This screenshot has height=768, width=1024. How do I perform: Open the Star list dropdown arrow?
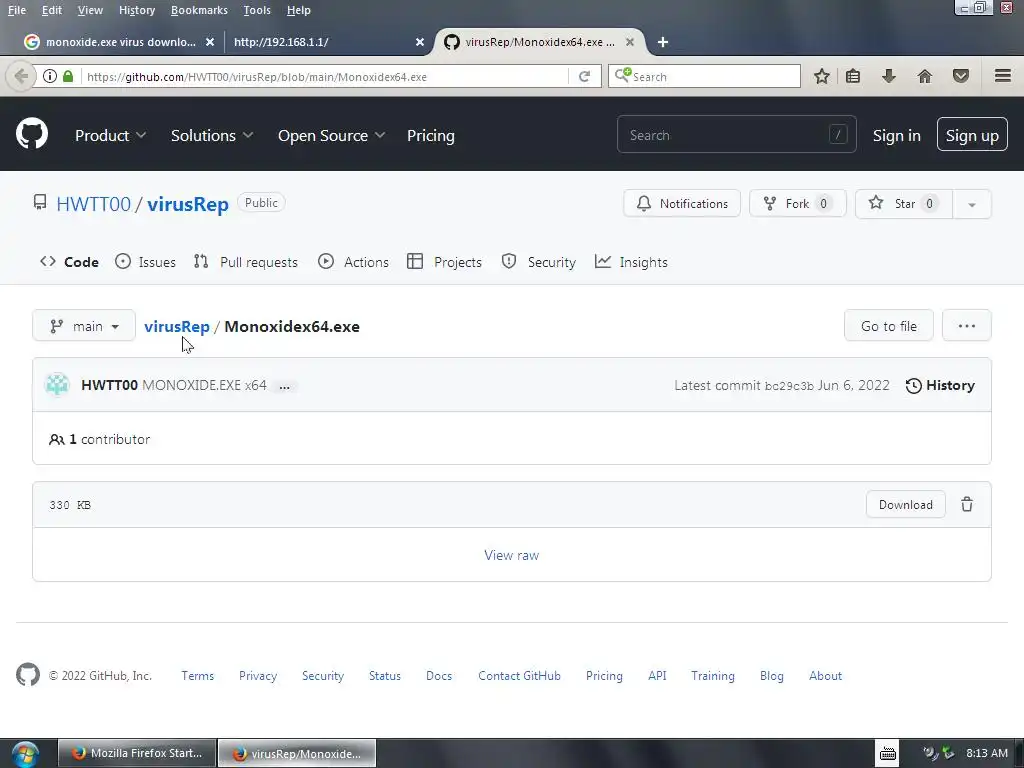972,204
